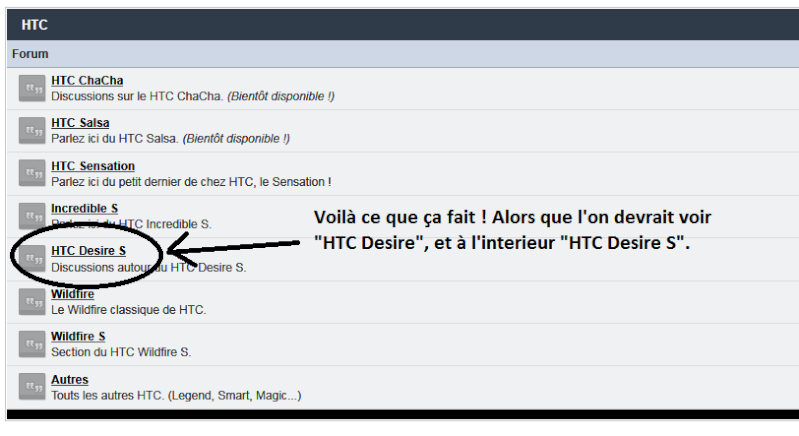Open the Autres forum link
The height and width of the screenshot is (436, 799).
(70, 379)
